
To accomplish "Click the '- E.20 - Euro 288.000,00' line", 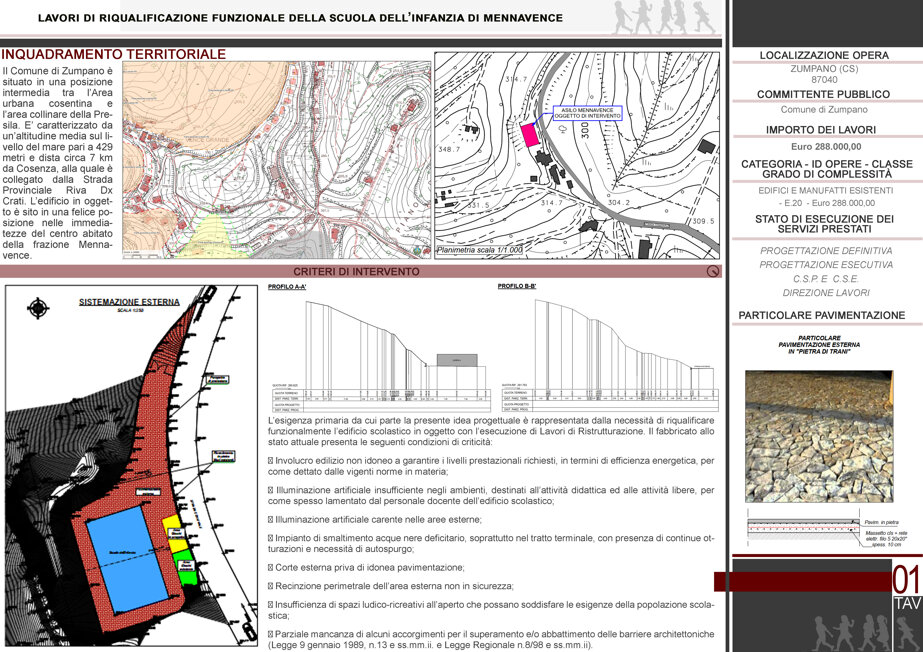I will (x=825, y=203).
